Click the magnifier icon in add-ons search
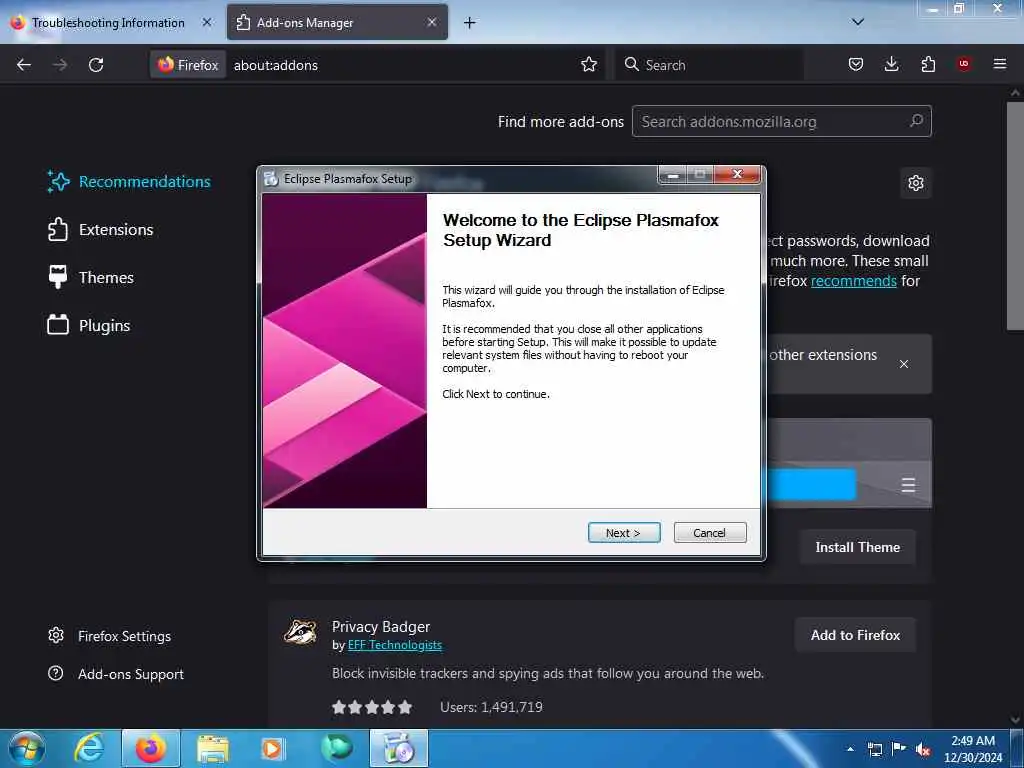 [916, 121]
